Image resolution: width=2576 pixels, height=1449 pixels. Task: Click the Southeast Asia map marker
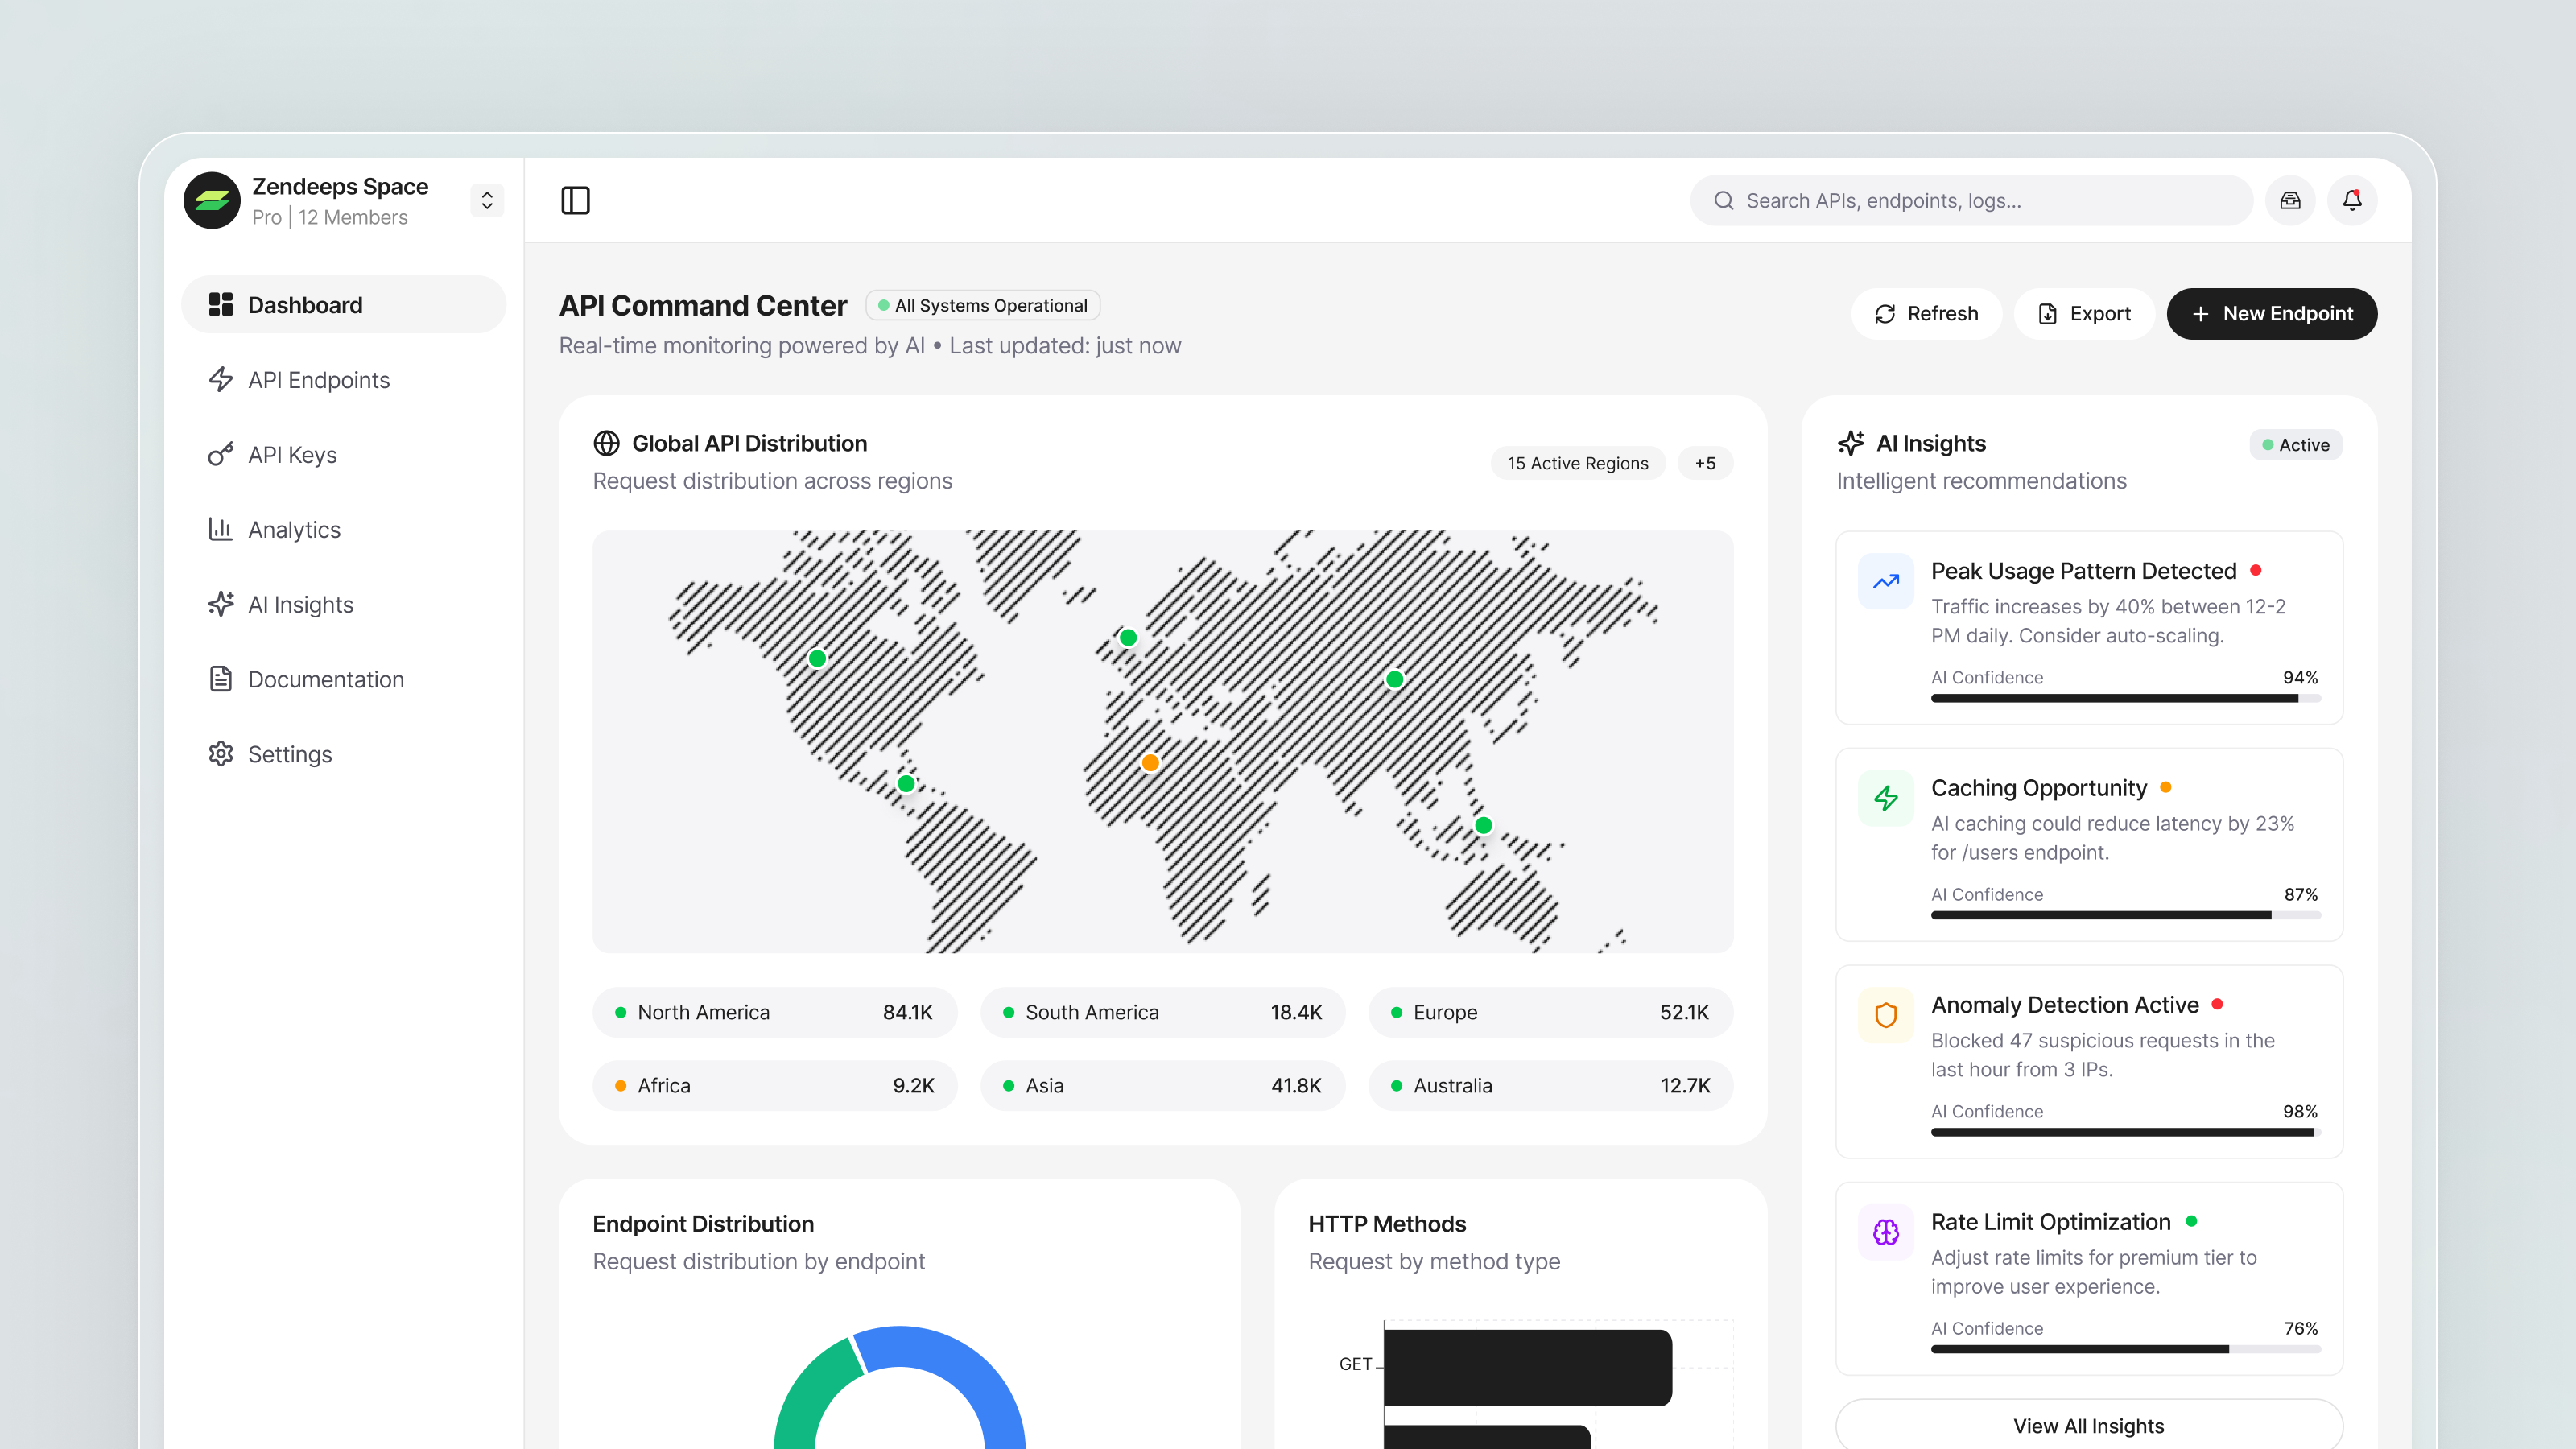1484,825
